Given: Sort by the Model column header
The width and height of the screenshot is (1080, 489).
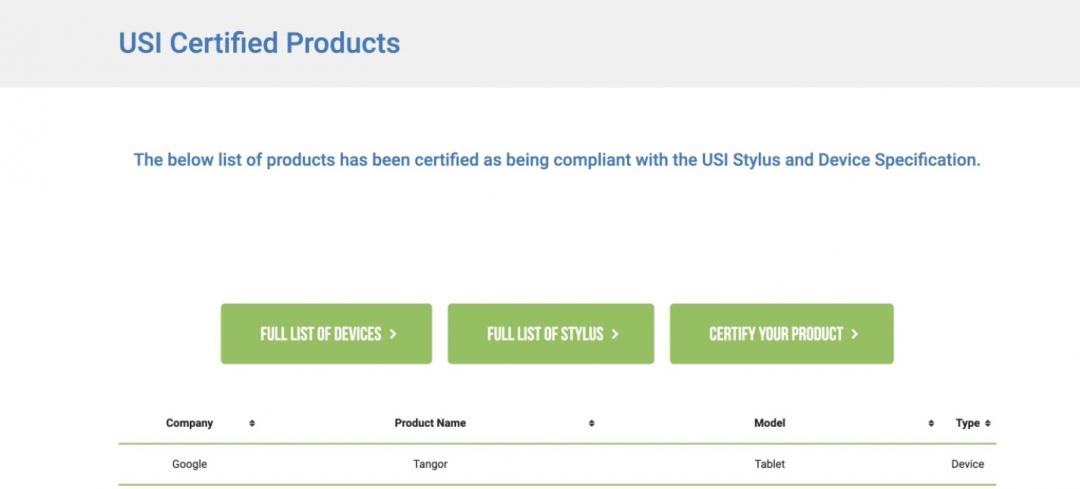Looking at the screenshot, I should 769,423.
